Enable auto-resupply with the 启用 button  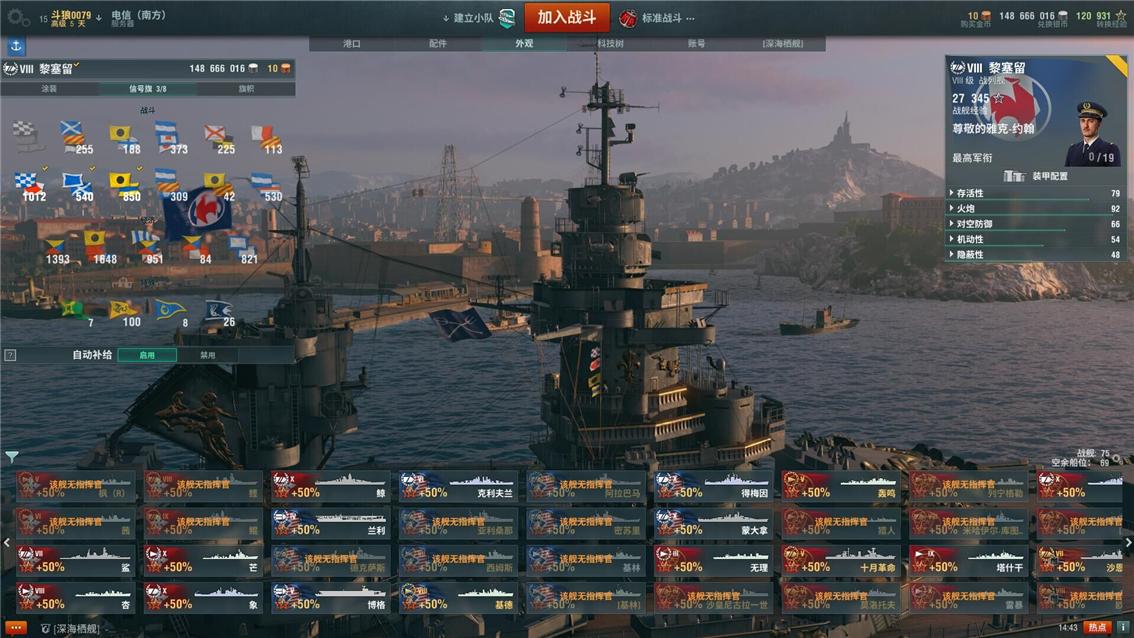coord(147,355)
